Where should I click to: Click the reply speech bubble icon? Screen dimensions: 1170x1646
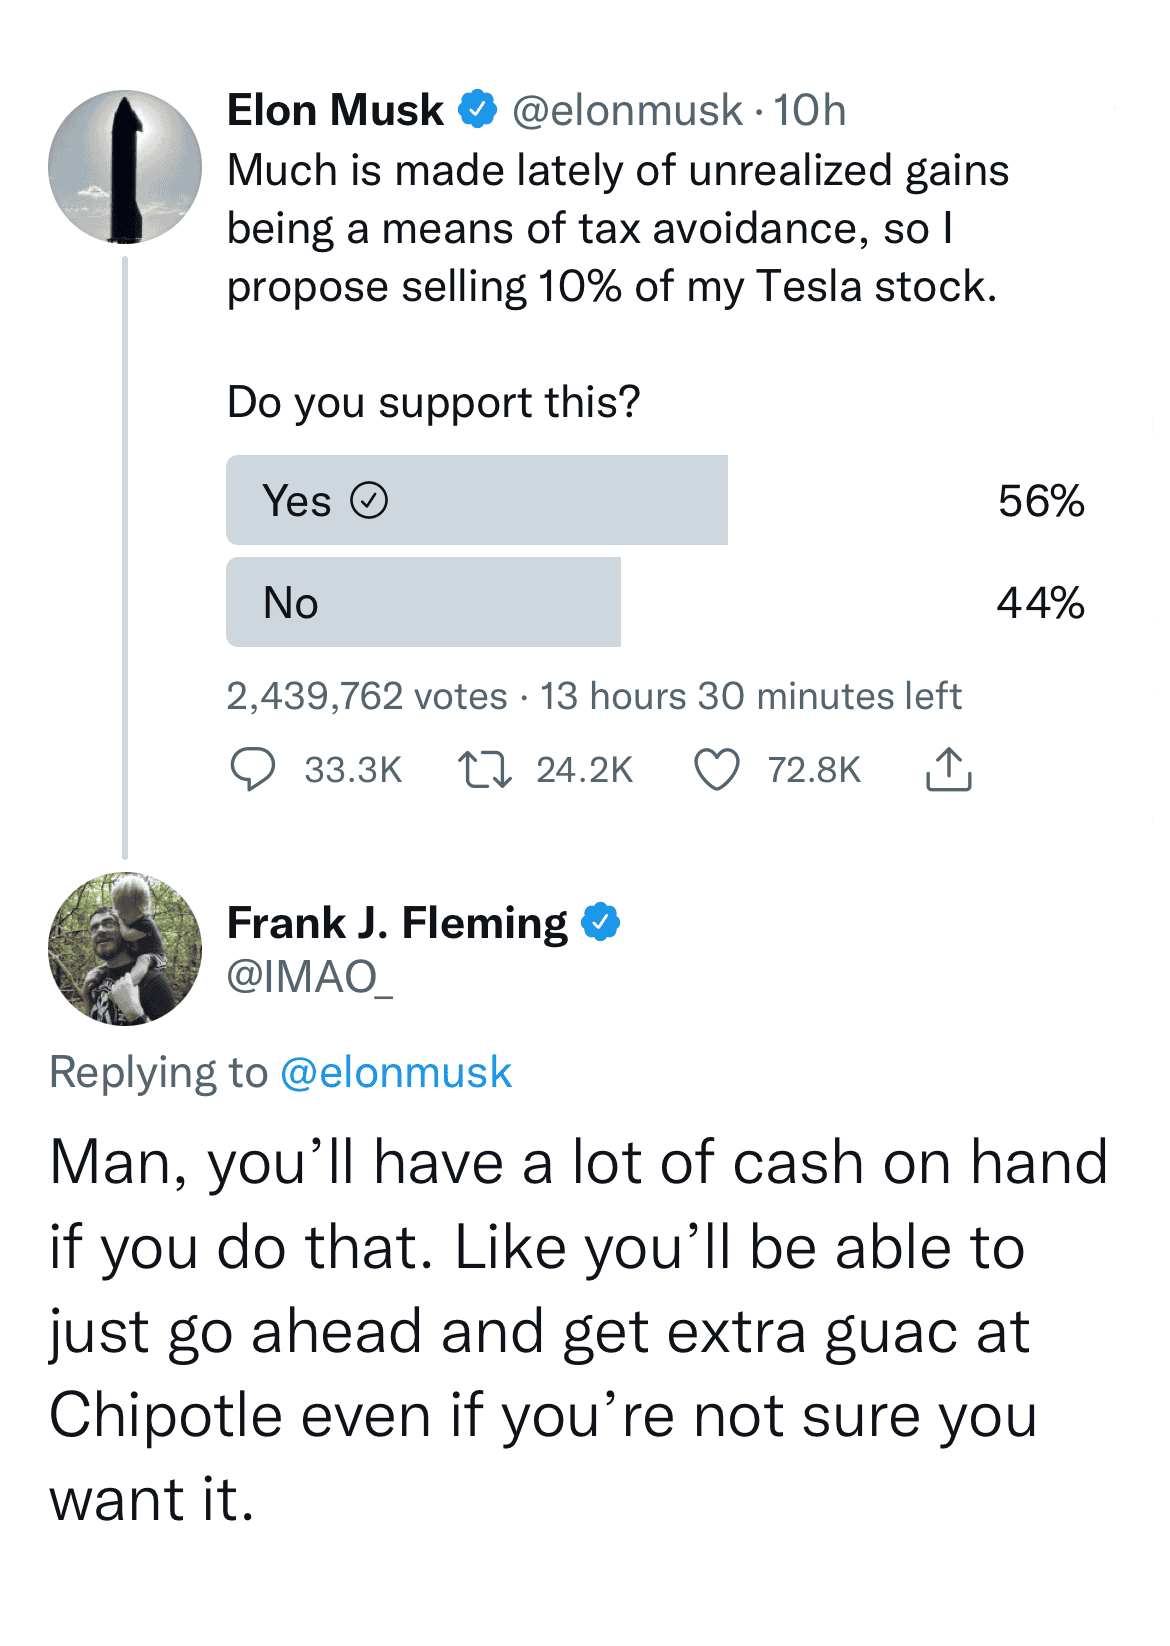click(x=252, y=770)
